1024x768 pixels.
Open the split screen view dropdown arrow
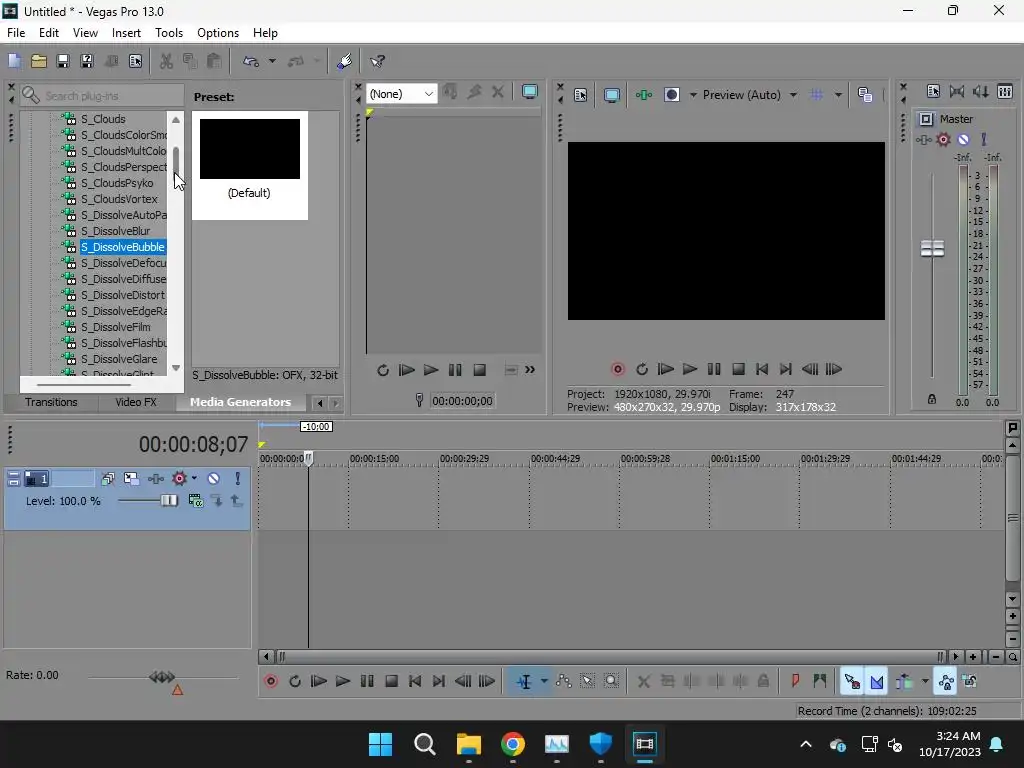[x=693, y=95]
